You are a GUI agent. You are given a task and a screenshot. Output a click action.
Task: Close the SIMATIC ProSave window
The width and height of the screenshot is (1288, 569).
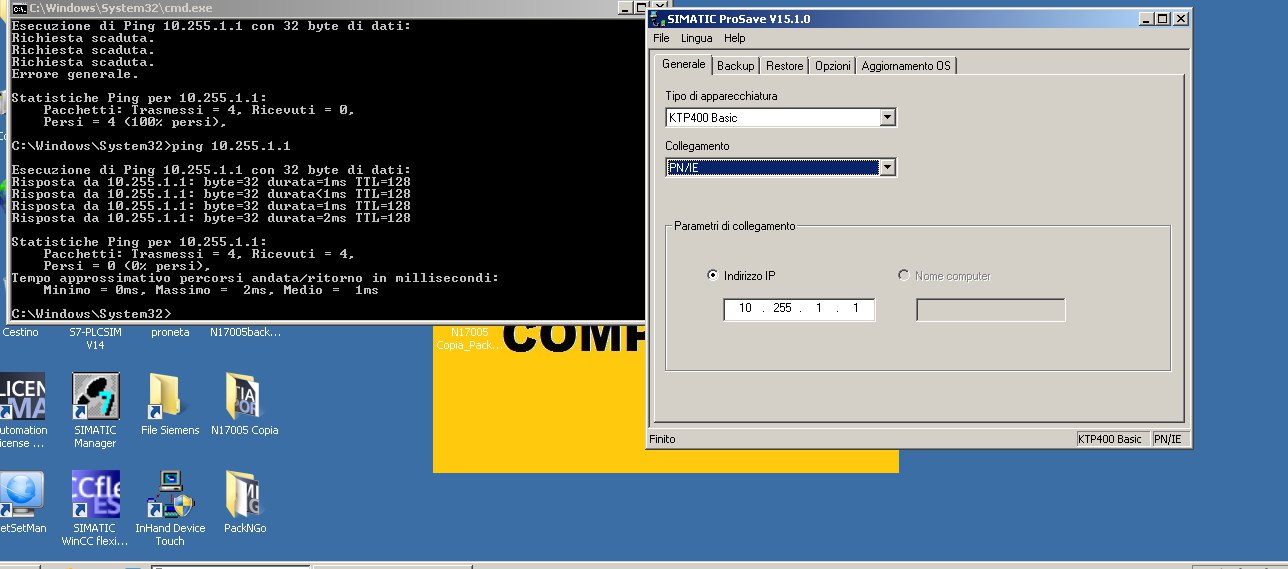click(1181, 19)
